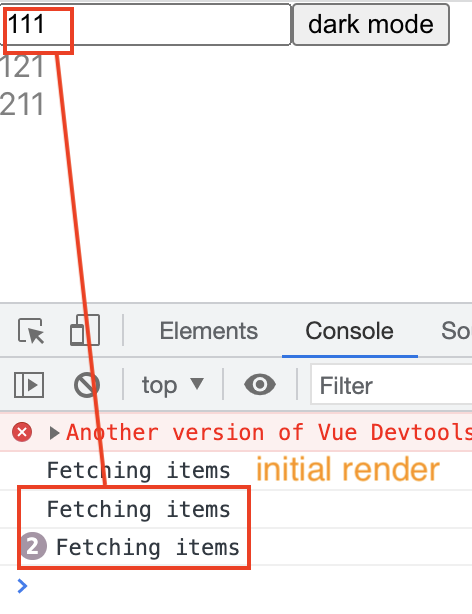Focus the text input containing 111
The width and height of the screenshot is (472, 614).
[146, 25]
